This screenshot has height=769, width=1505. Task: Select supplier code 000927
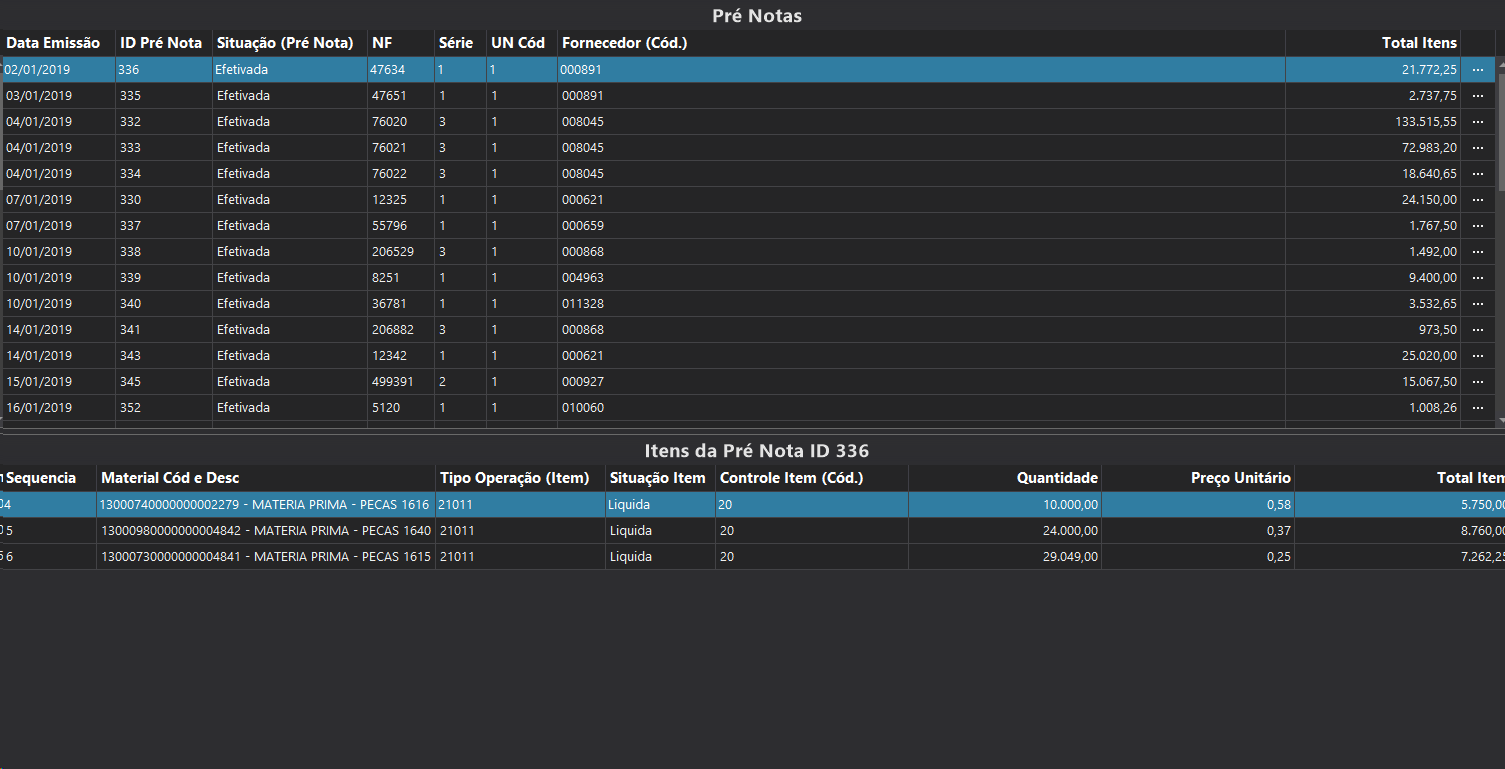[583, 382]
